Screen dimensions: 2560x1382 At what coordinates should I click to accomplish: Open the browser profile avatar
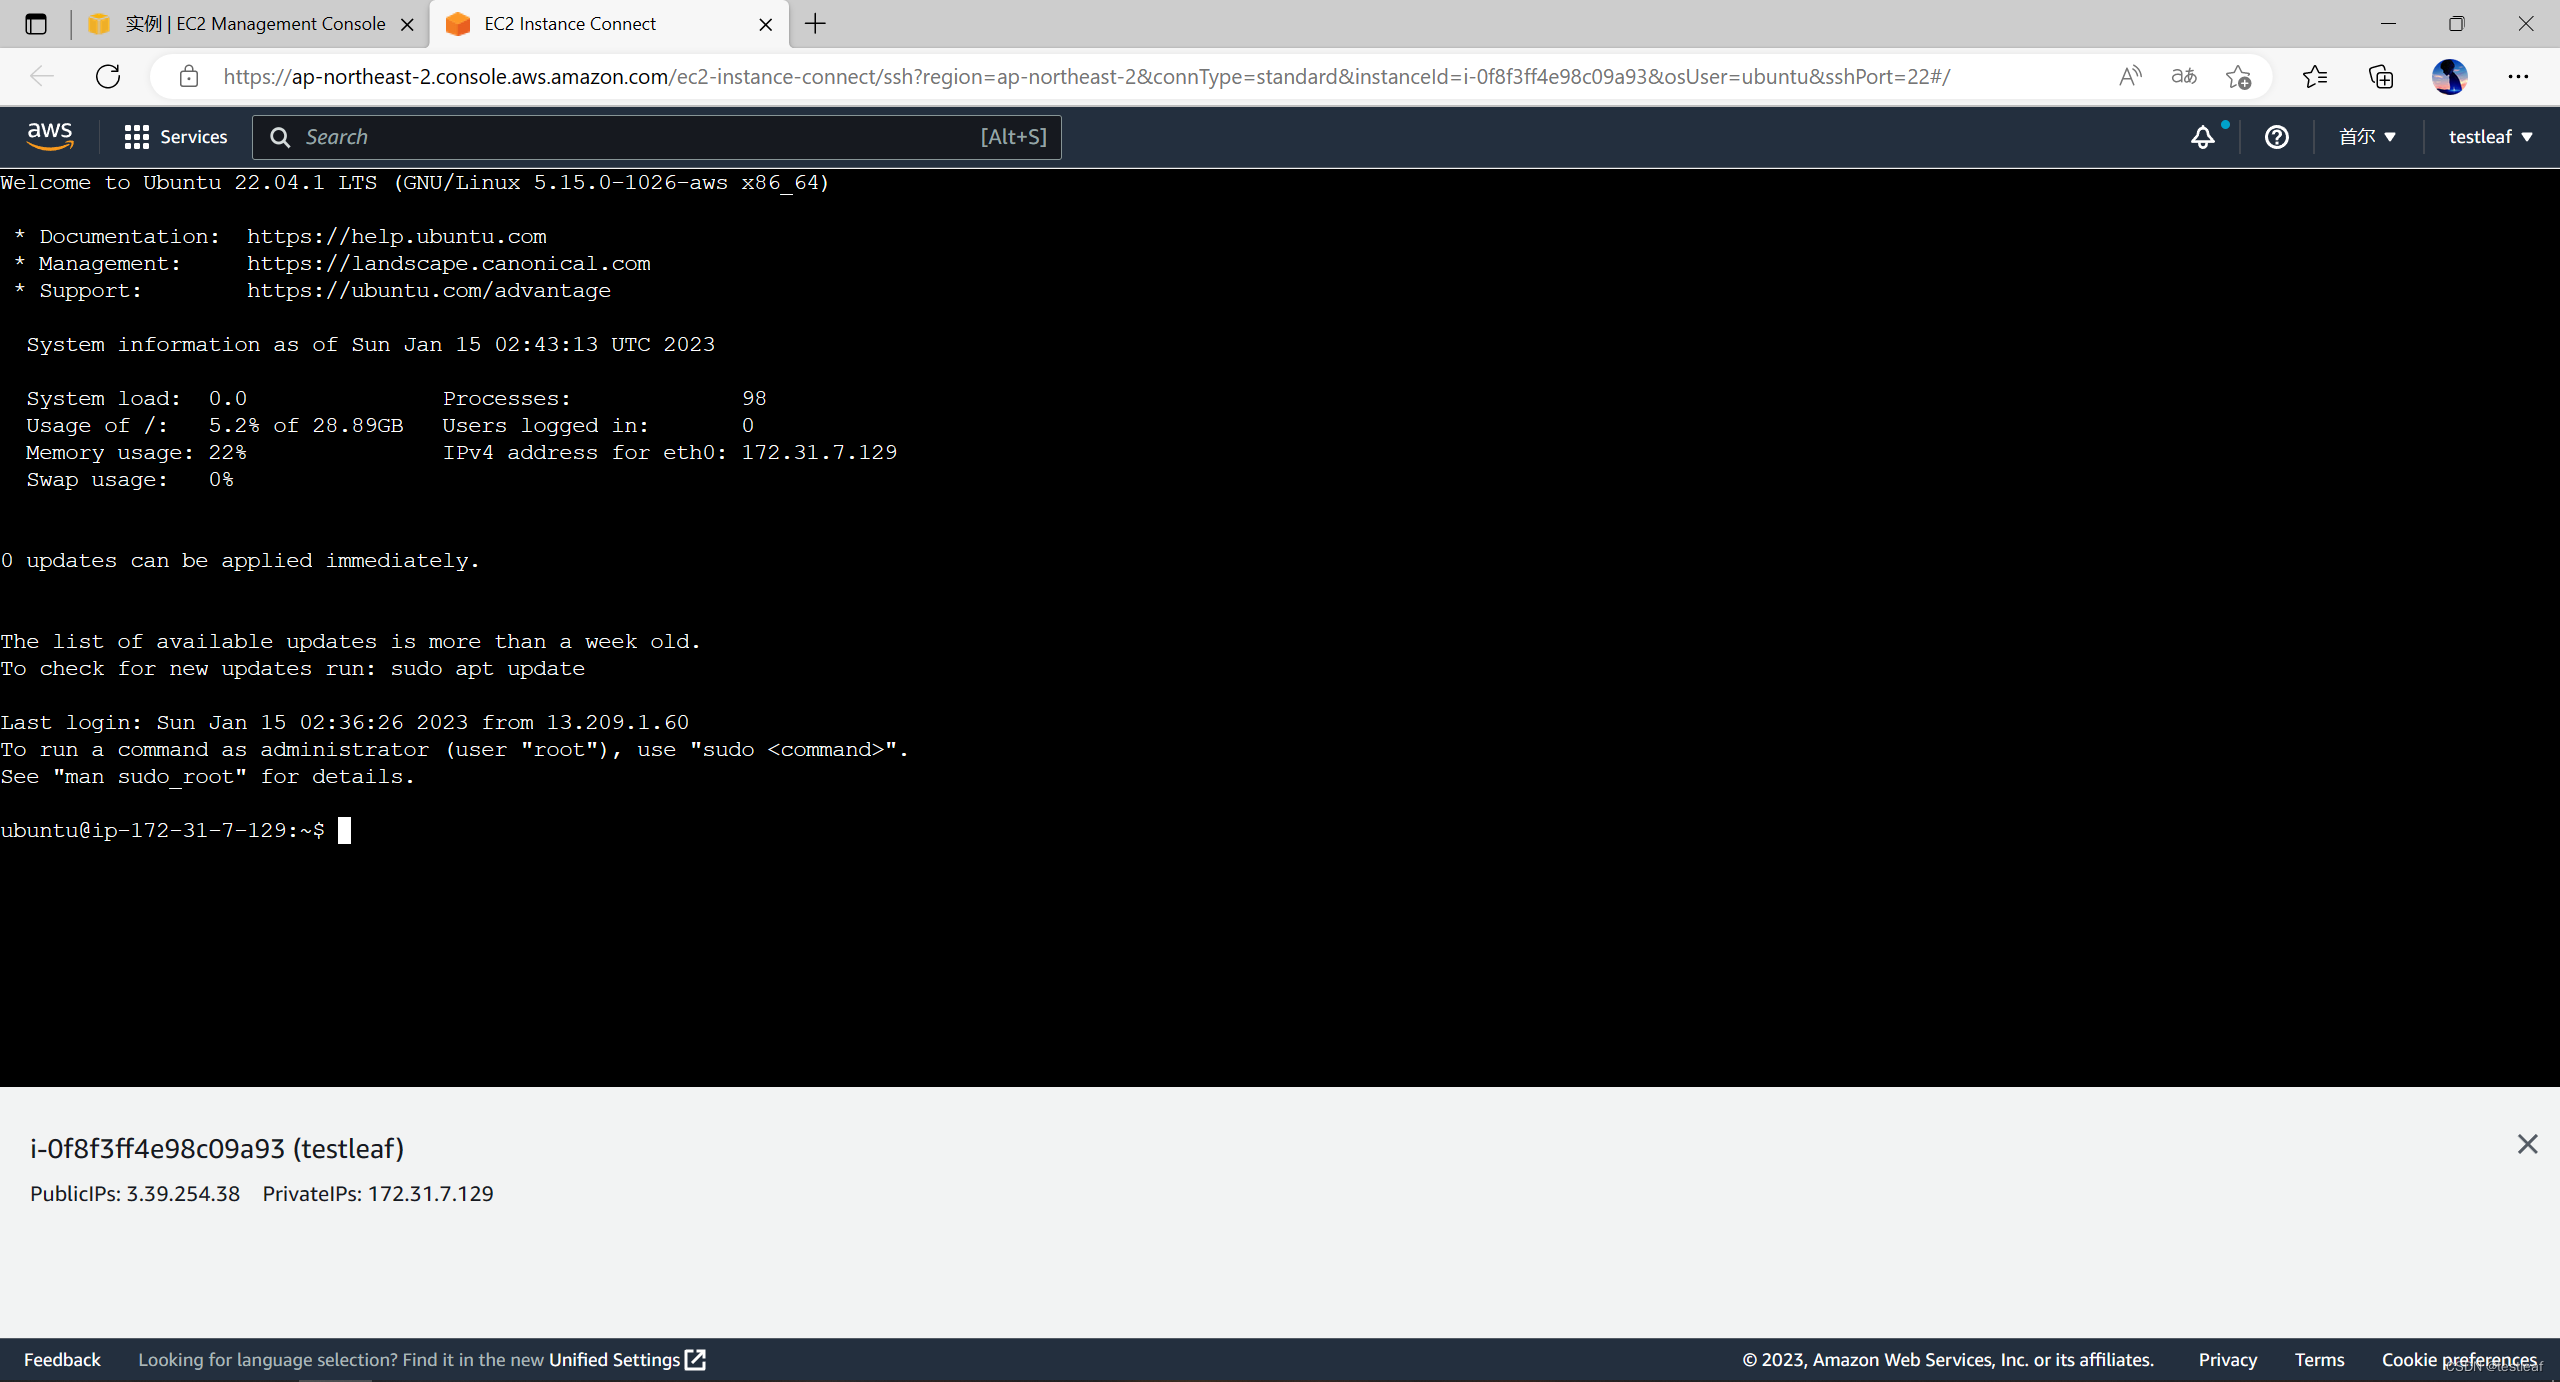(x=2450, y=77)
